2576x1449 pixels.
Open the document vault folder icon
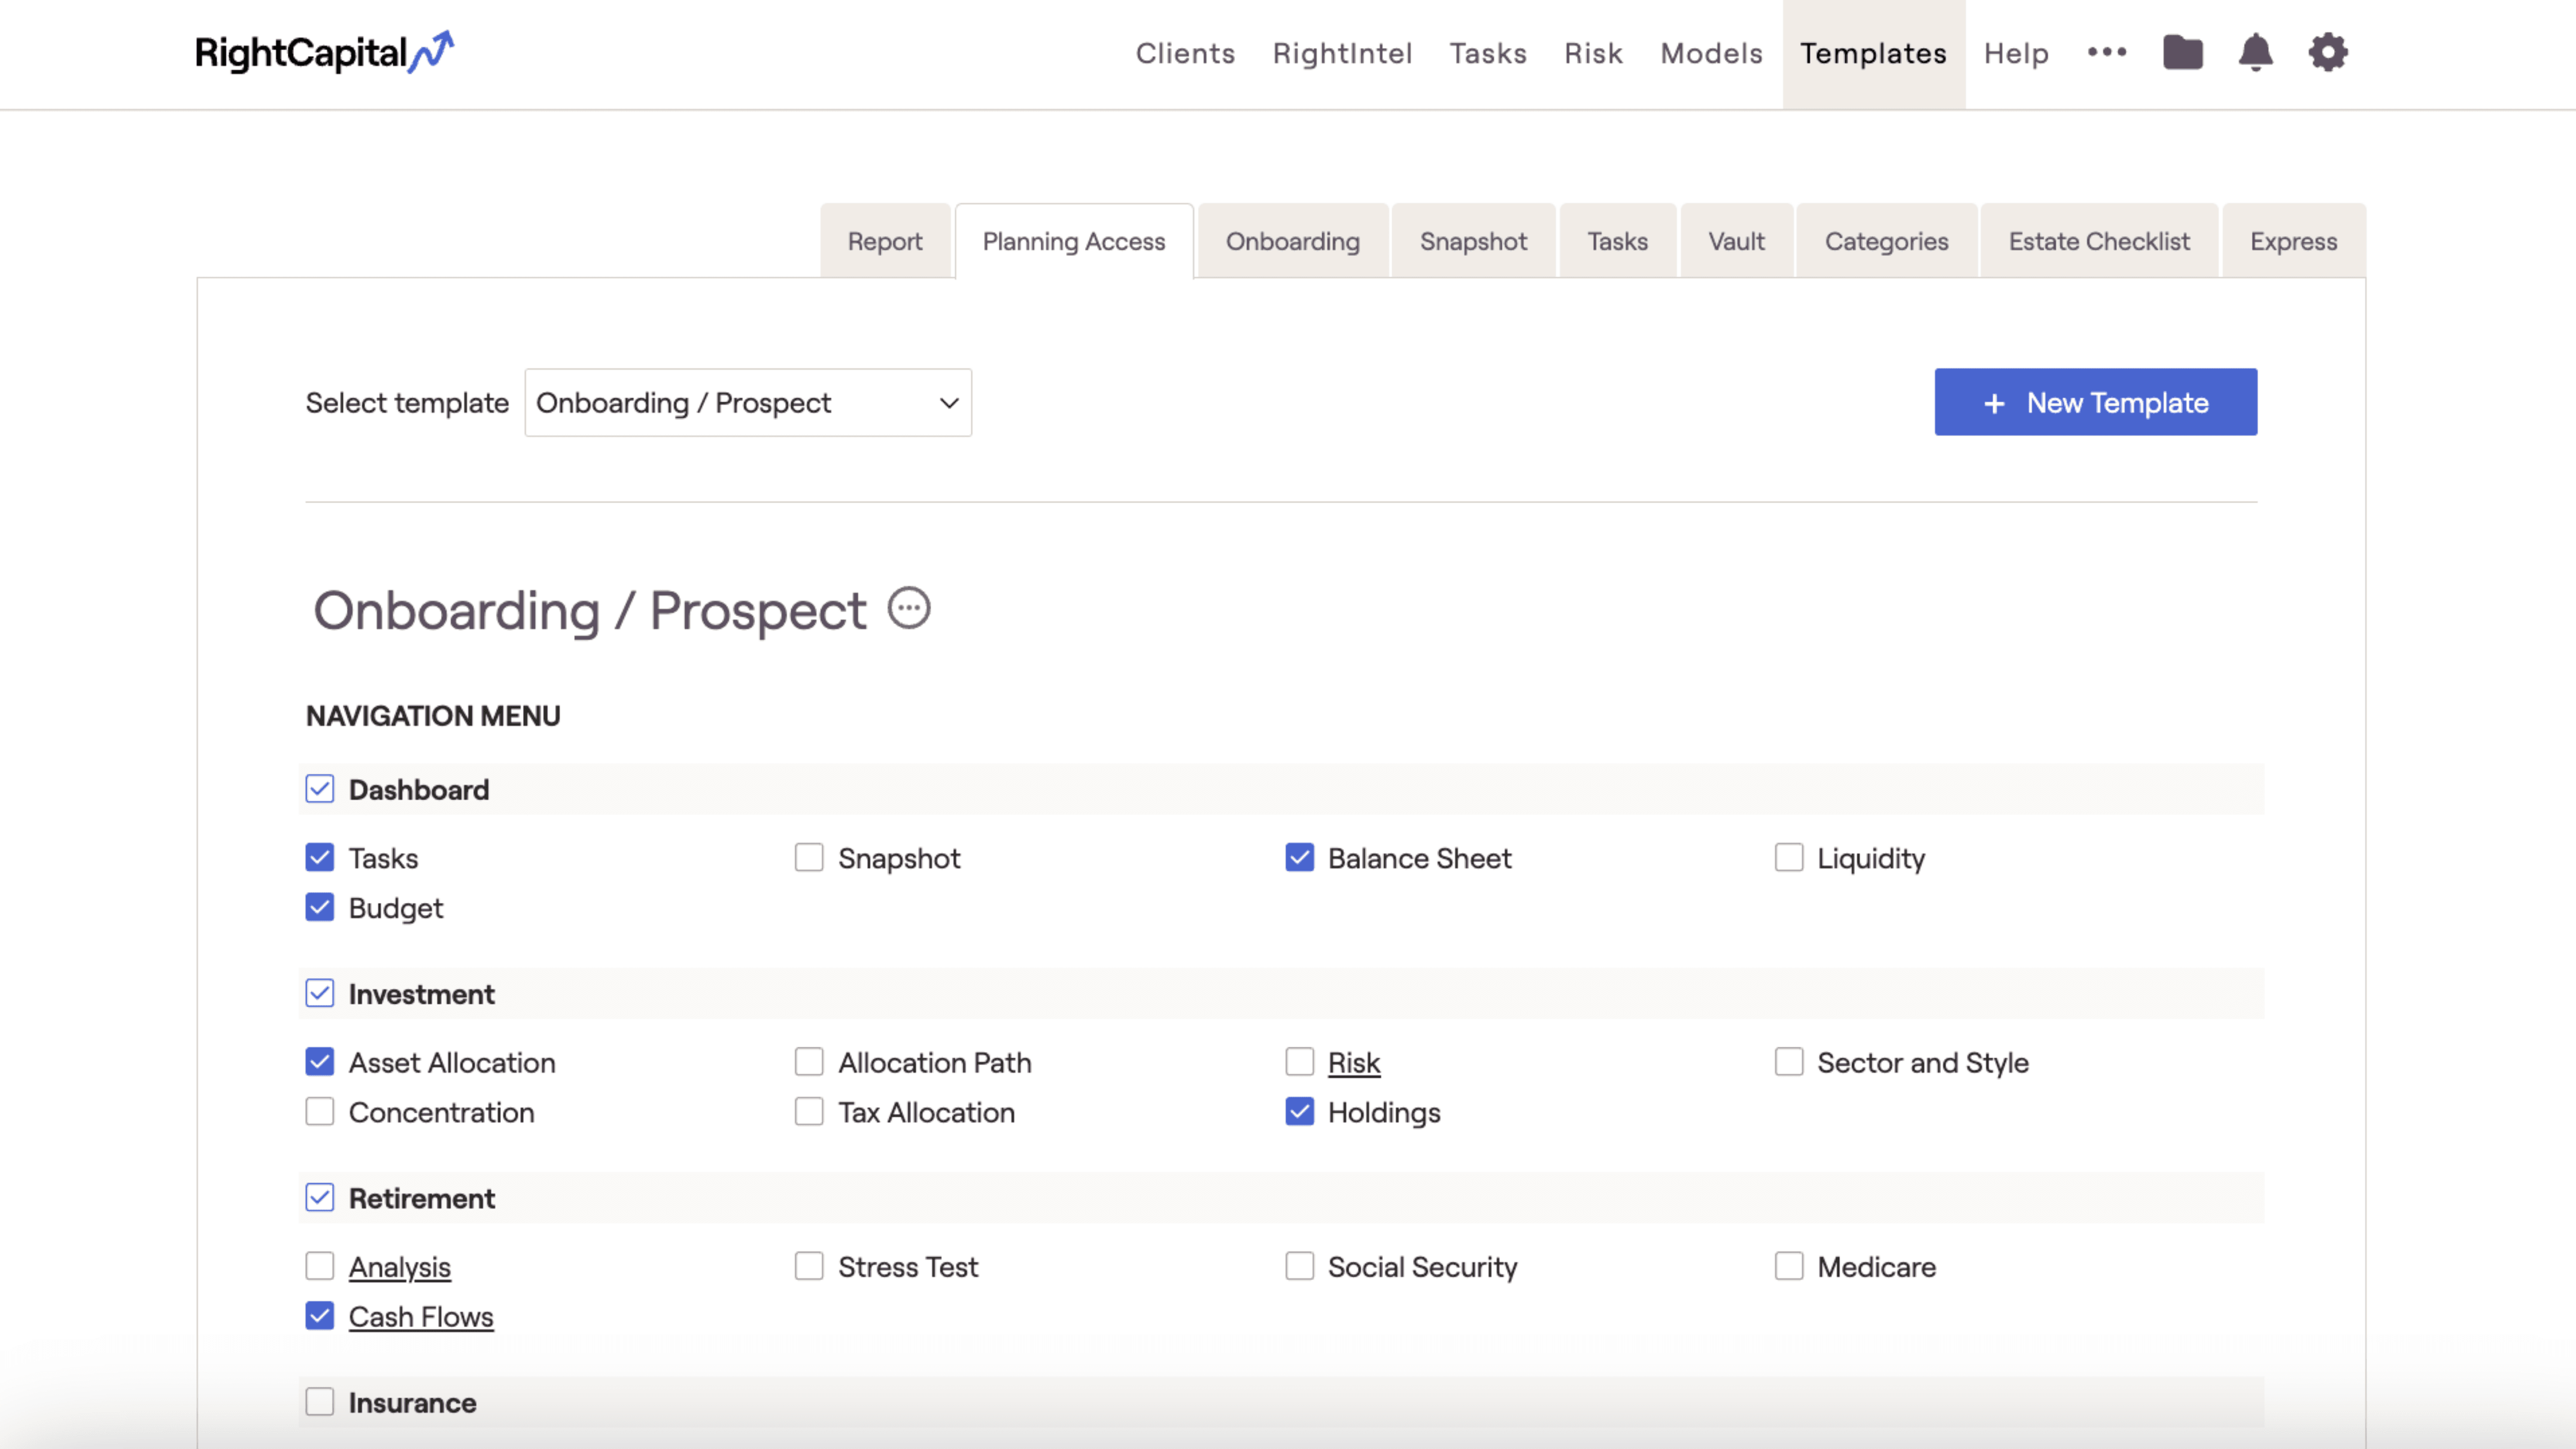pyautogui.click(x=2183, y=52)
